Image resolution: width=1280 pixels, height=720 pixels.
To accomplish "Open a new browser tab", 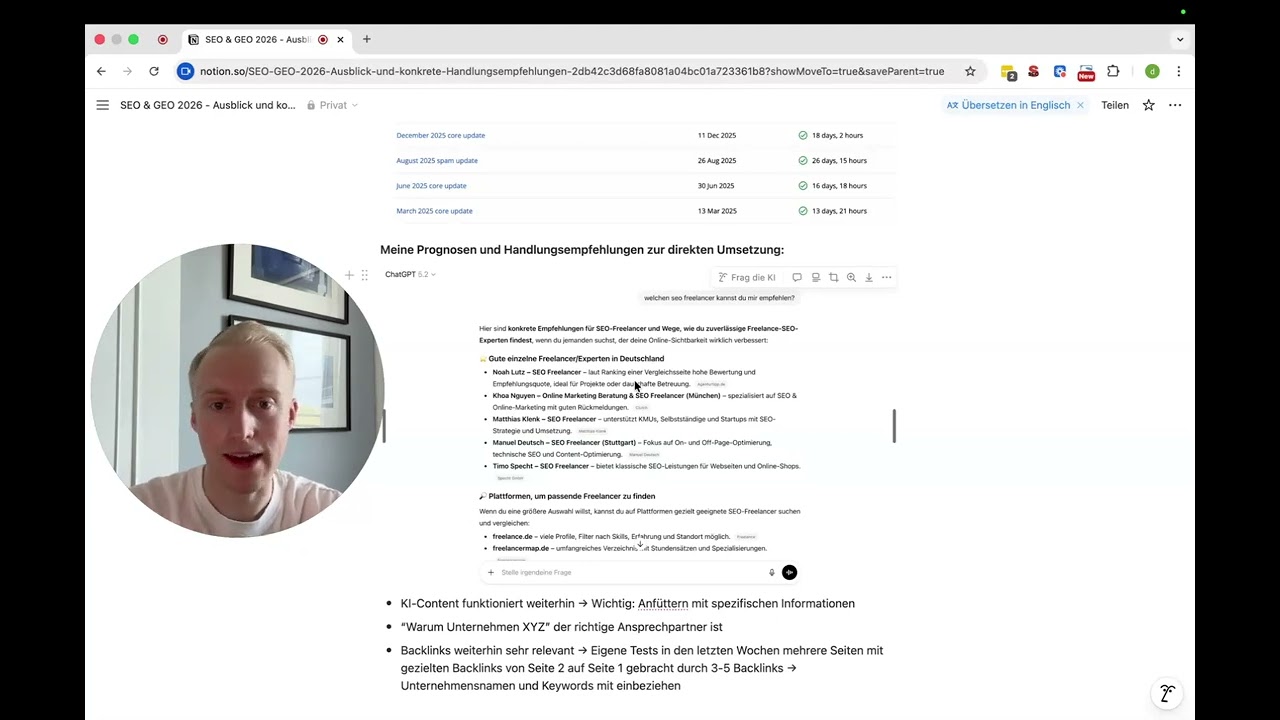I will (x=367, y=39).
